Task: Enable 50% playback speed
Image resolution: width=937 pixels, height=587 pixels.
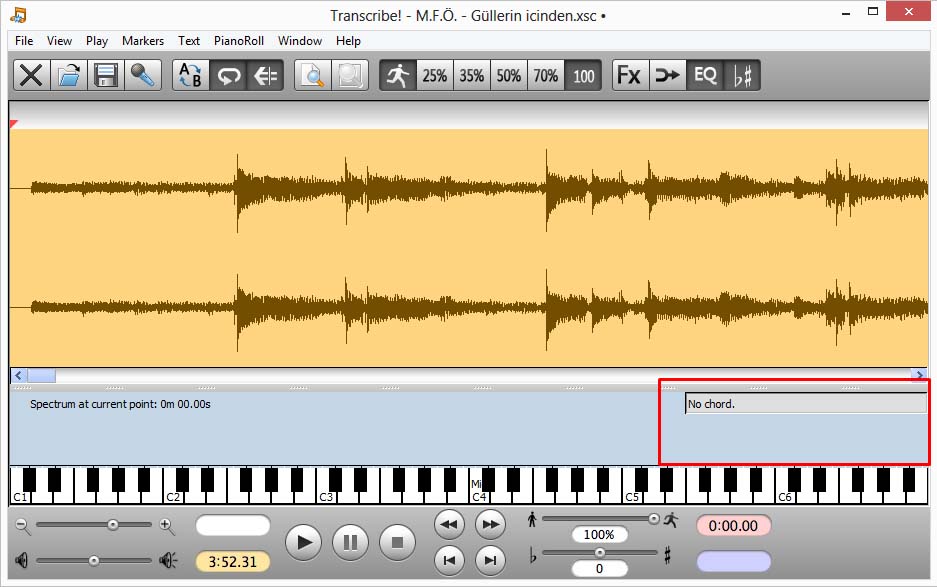Action: tap(507, 75)
